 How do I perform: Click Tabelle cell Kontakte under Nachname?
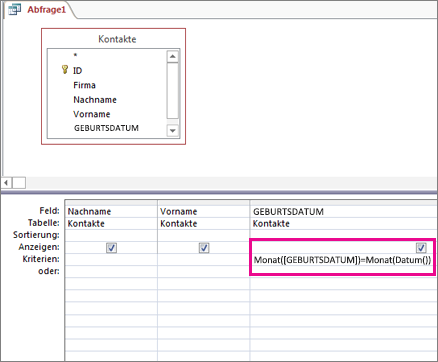point(111,223)
